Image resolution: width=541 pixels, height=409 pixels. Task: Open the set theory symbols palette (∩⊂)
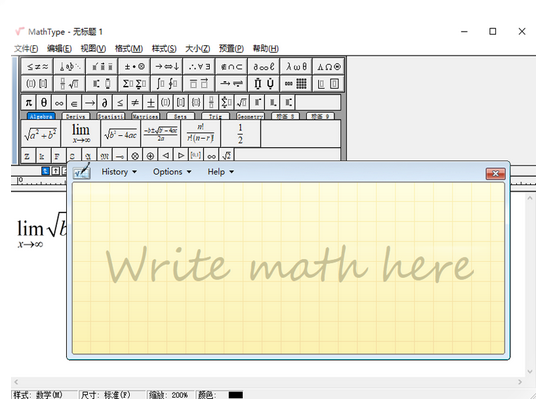pos(232,66)
